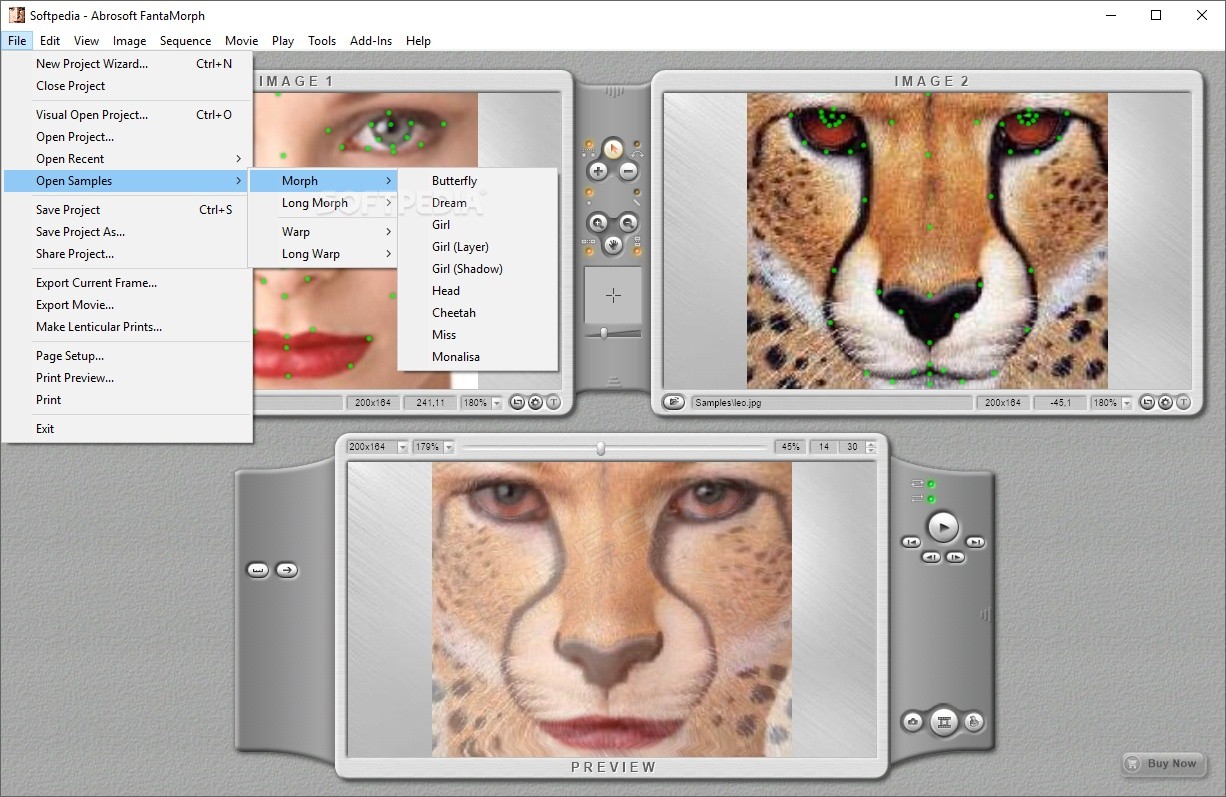Click the T icon in the Image 1 panel
Viewport: 1226px width, 797px height.
pos(553,402)
